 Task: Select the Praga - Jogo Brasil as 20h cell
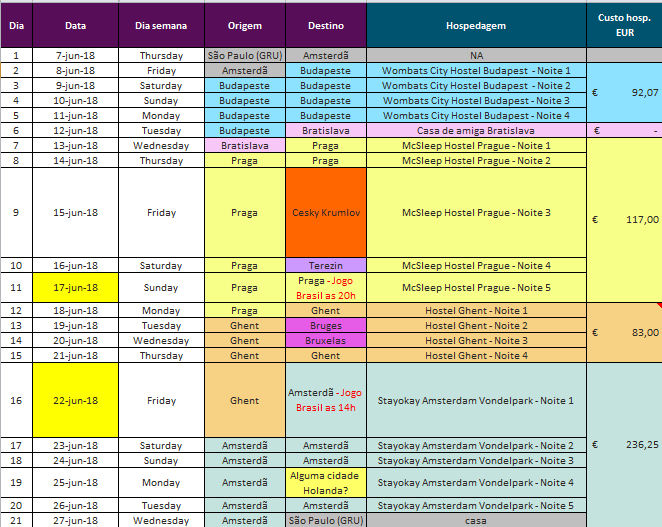(x=325, y=288)
